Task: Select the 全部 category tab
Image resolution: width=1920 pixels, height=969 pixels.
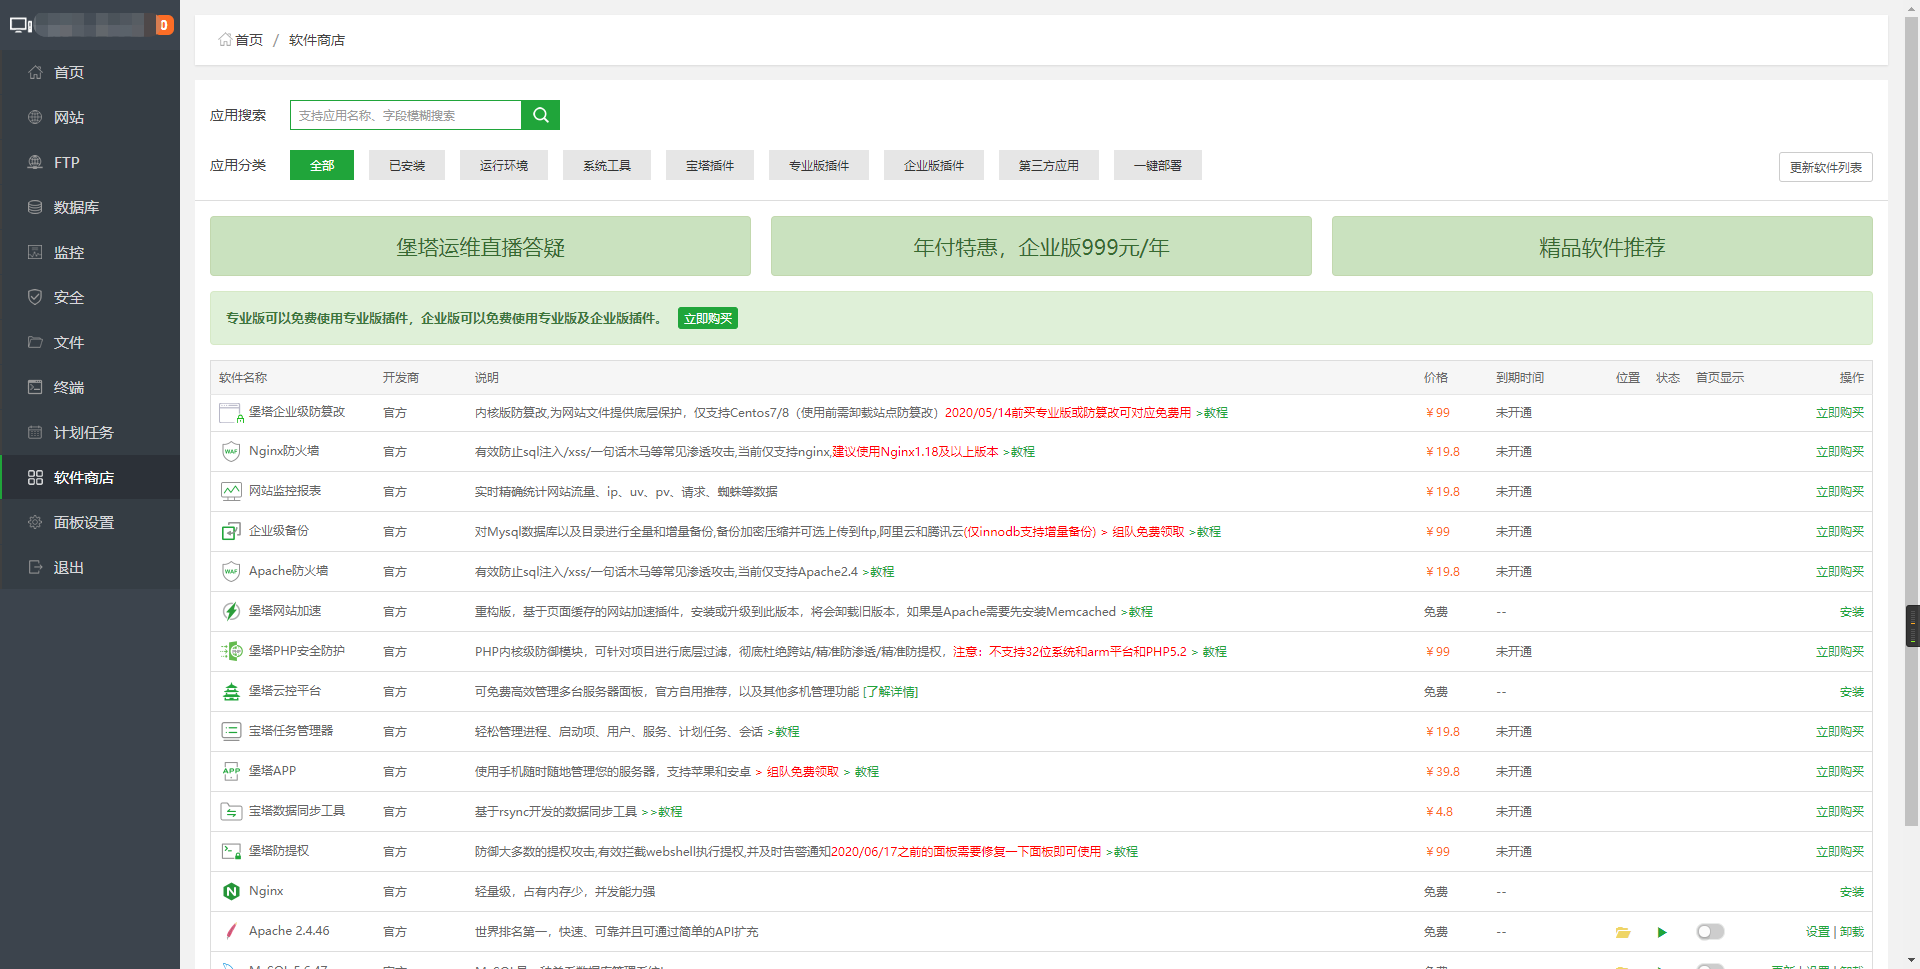Action: pos(322,165)
